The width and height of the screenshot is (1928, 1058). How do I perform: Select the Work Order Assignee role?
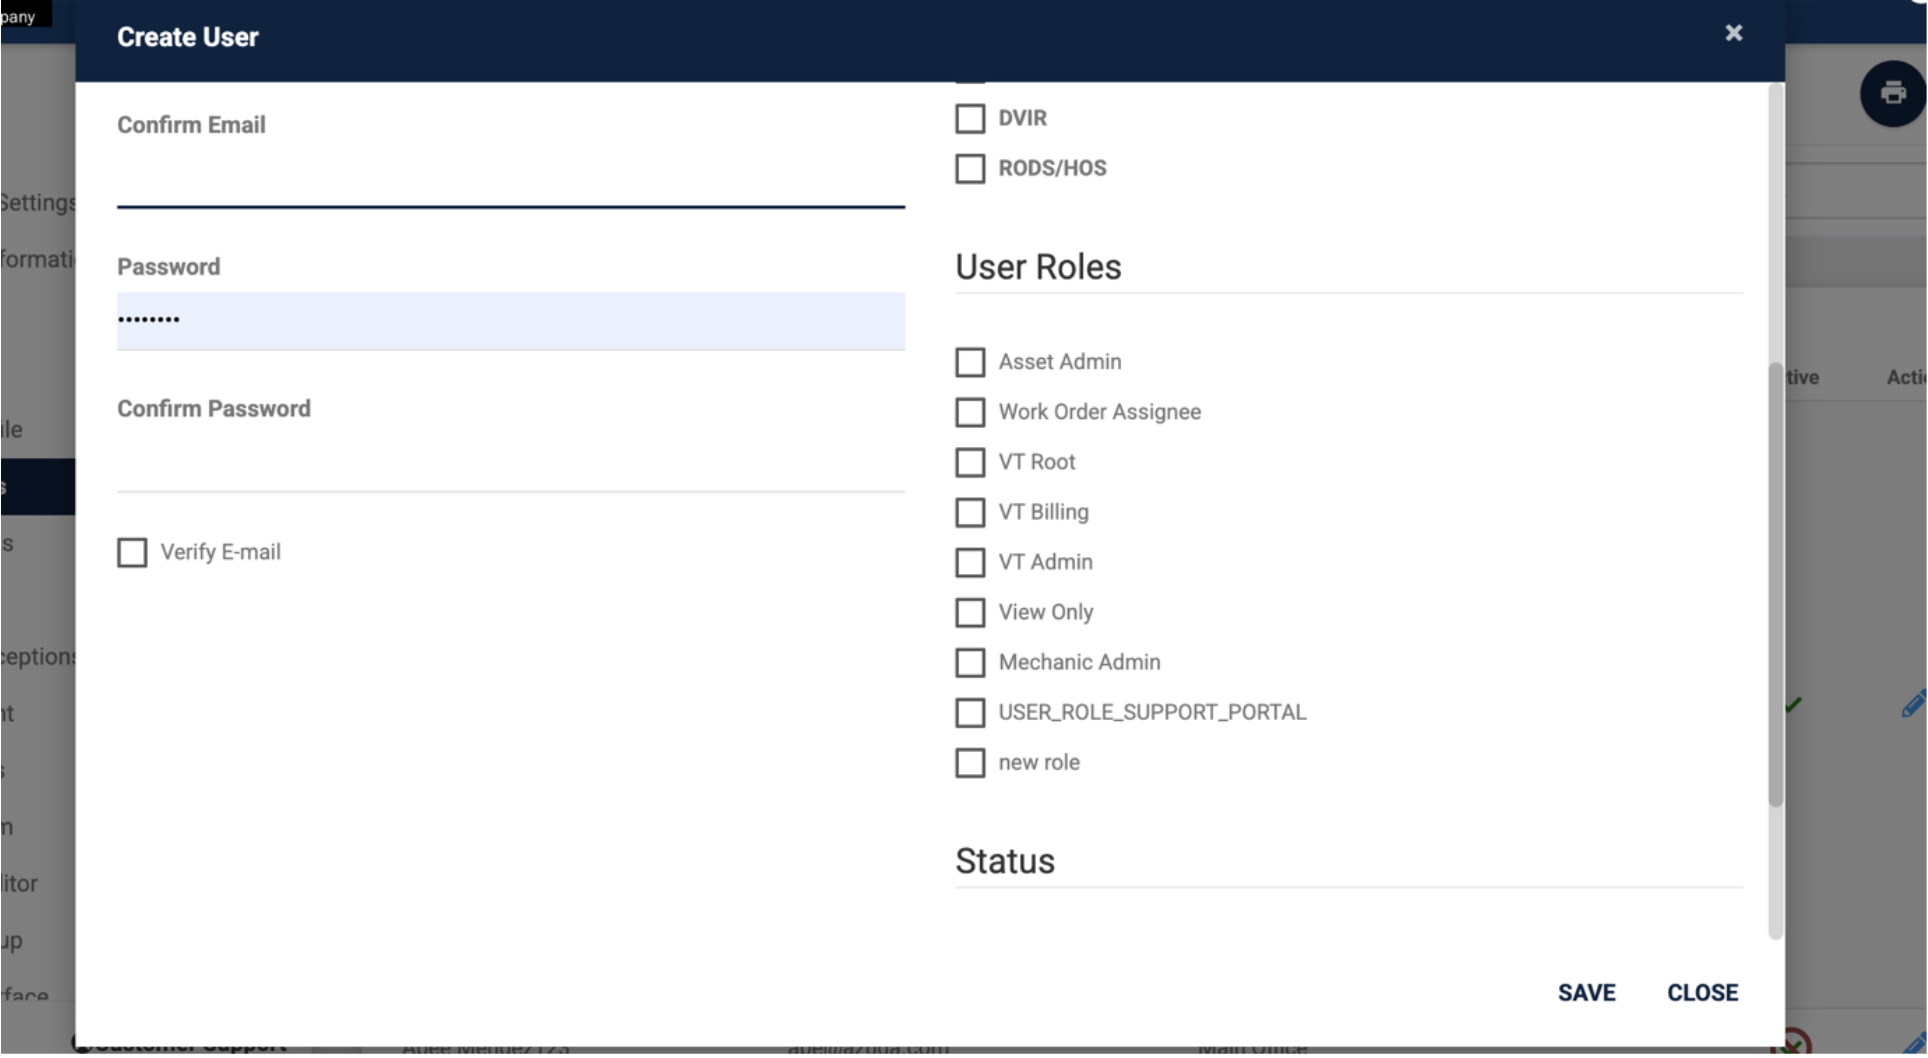tap(970, 412)
